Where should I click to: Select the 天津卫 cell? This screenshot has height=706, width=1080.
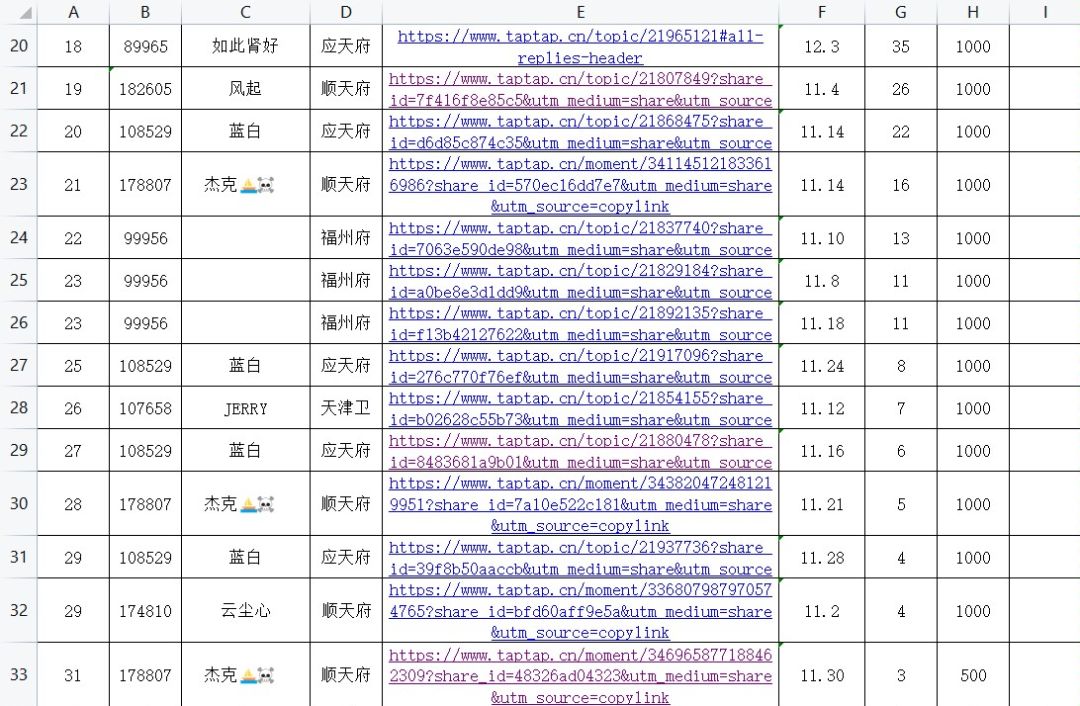pos(346,408)
